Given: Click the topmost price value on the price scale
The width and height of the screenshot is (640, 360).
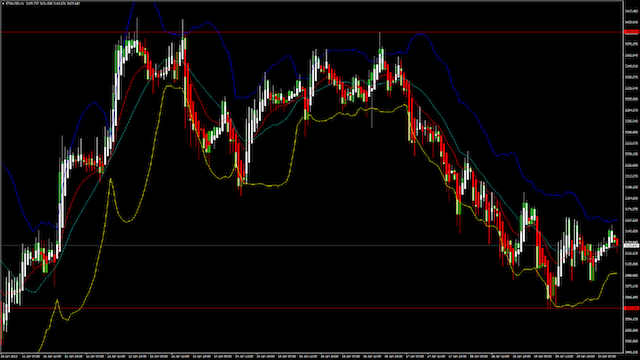Looking at the screenshot, I should tap(631, 11).
